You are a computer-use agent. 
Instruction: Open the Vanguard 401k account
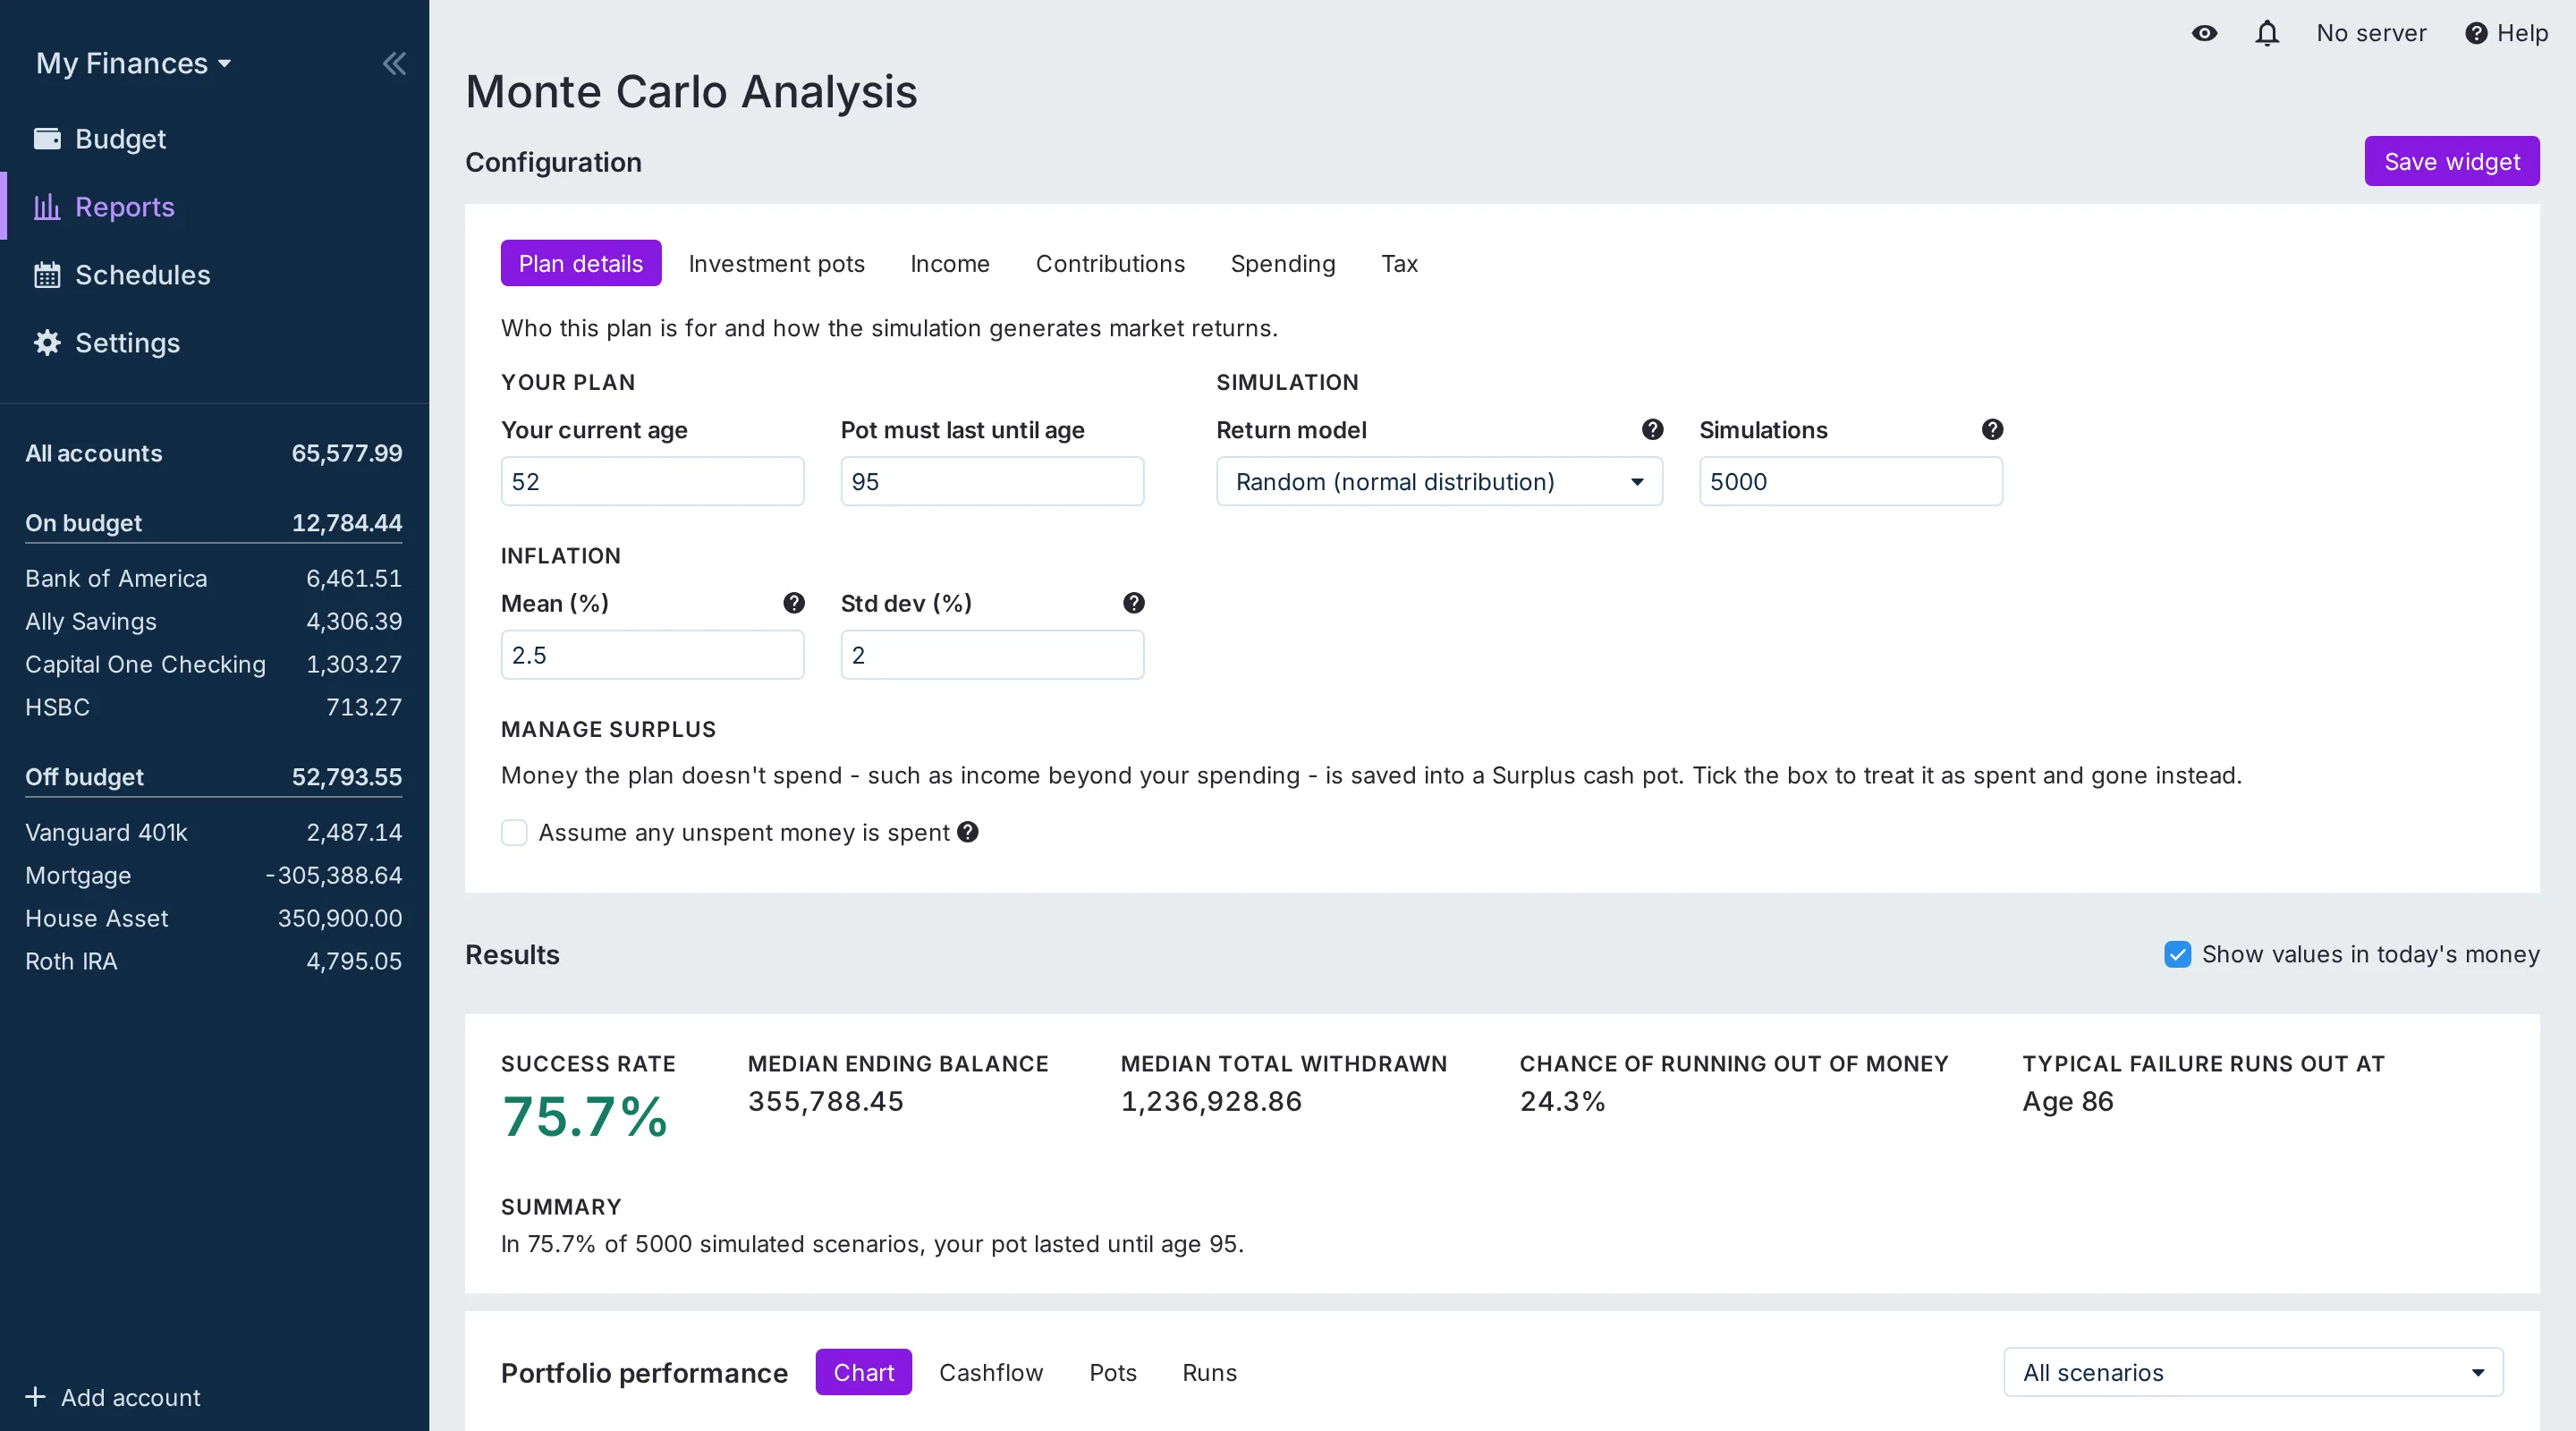(x=213, y=833)
